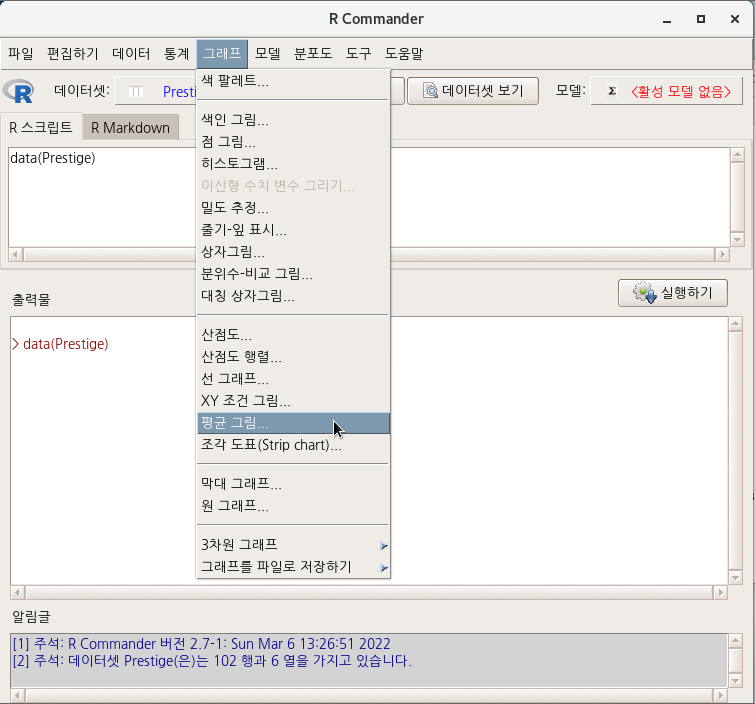Switch to the R 스크립트 tab
This screenshot has width=755, height=704.
pos(41,128)
